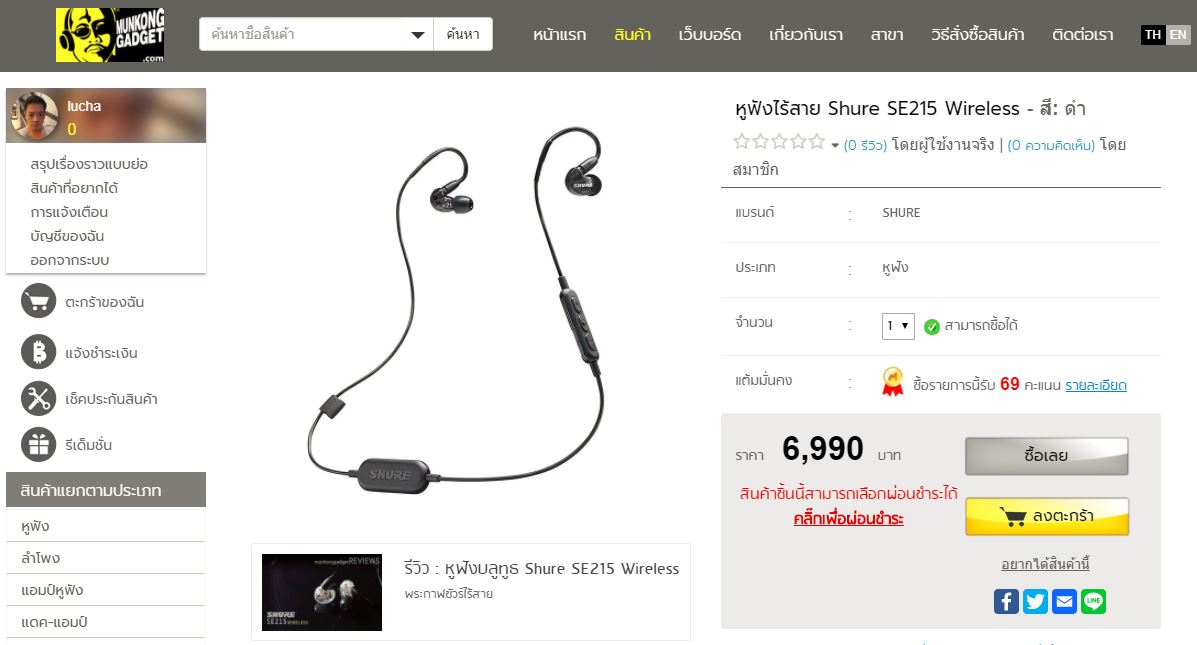The width and height of the screenshot is (1197, 645).
Task: Switch language to EN
Action: pos(1178,34)
